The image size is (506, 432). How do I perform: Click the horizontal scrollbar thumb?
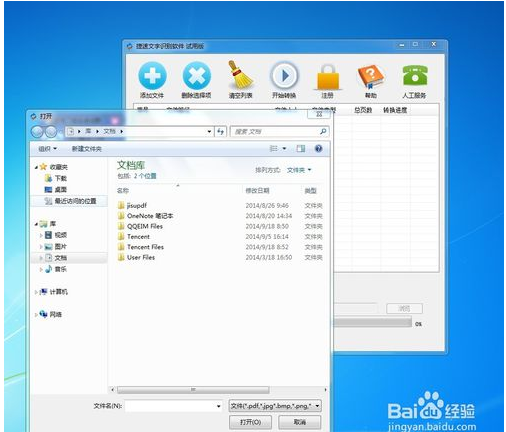193,389
